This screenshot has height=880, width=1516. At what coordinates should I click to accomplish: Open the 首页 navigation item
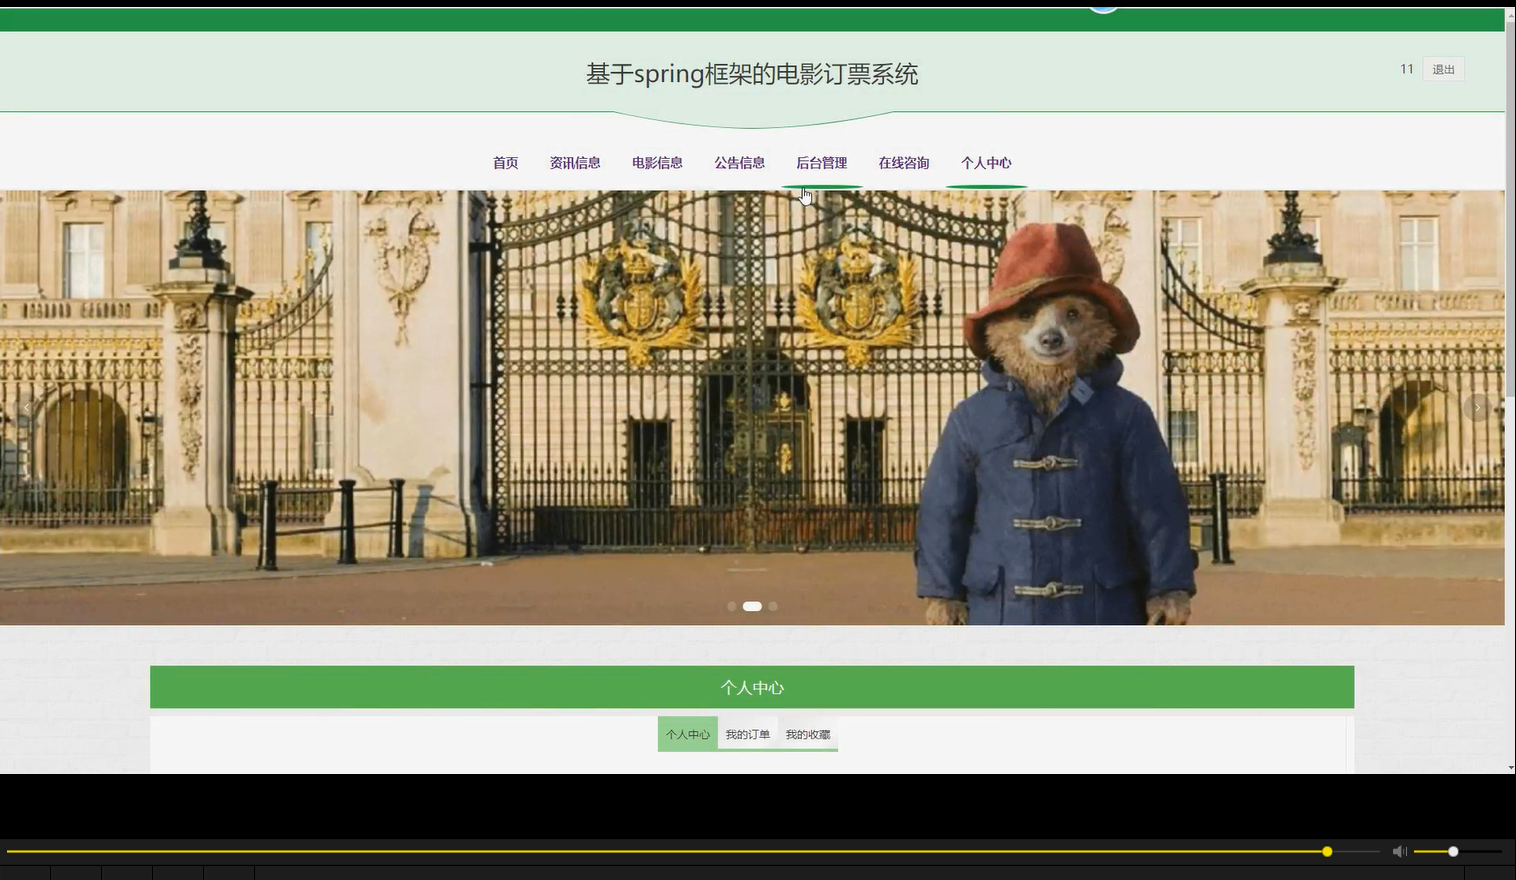coord(504,162)
